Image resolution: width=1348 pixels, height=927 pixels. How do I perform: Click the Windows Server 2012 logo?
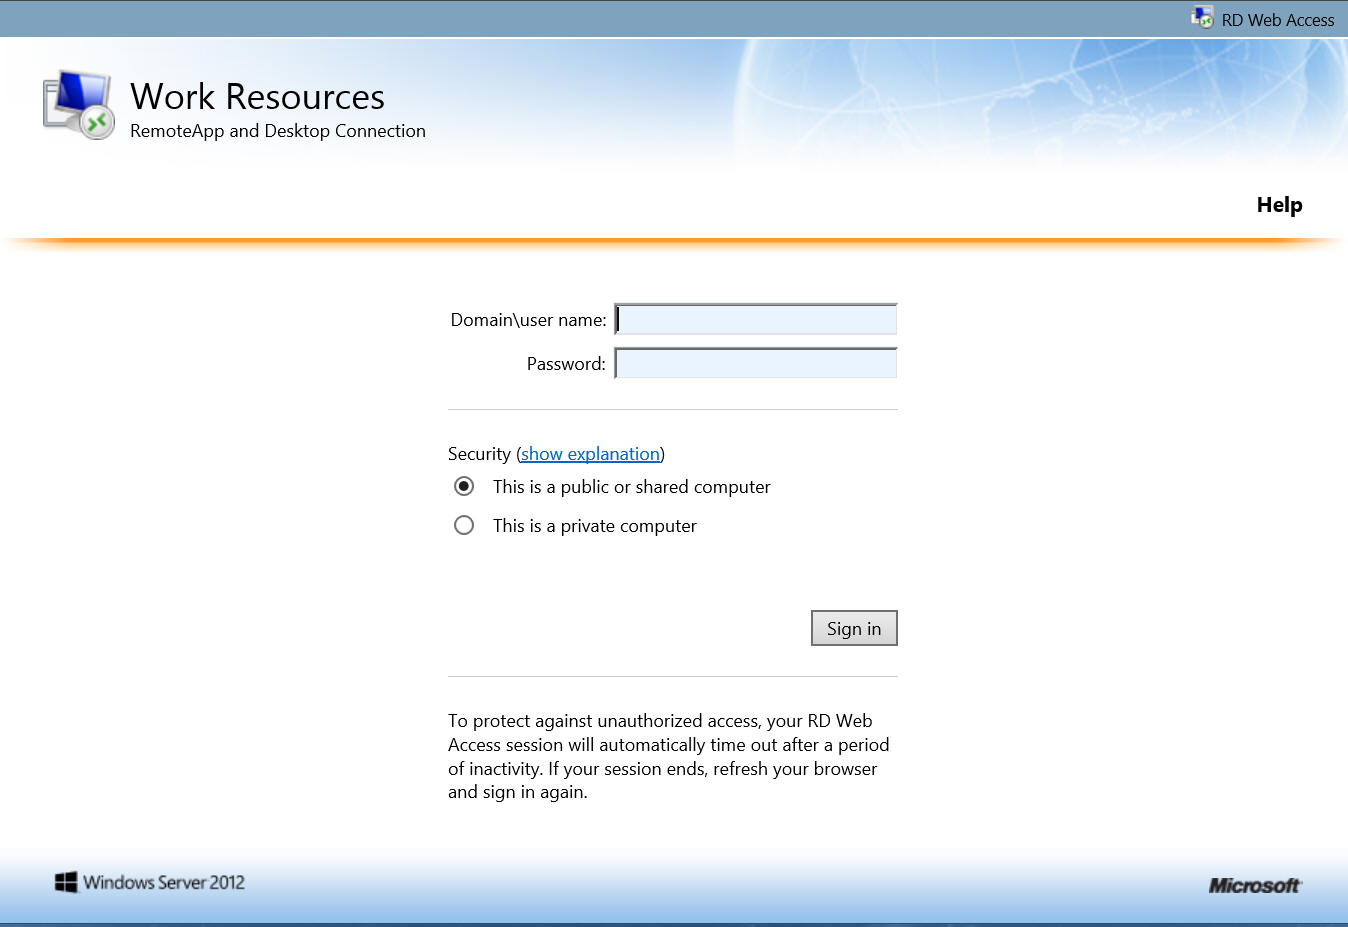(x=148, y=882)
